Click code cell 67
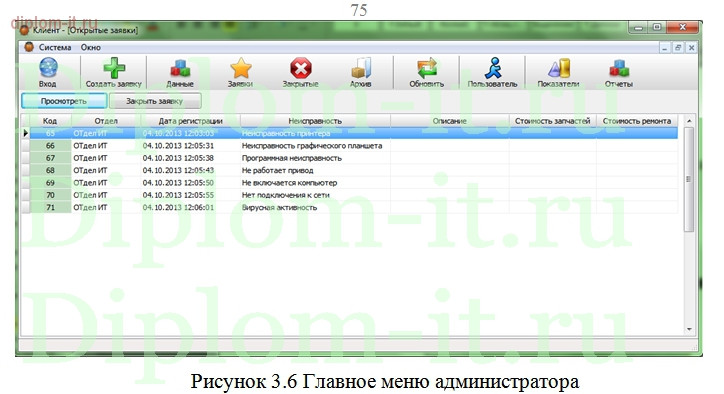The image size is (724, 394). 50,158
